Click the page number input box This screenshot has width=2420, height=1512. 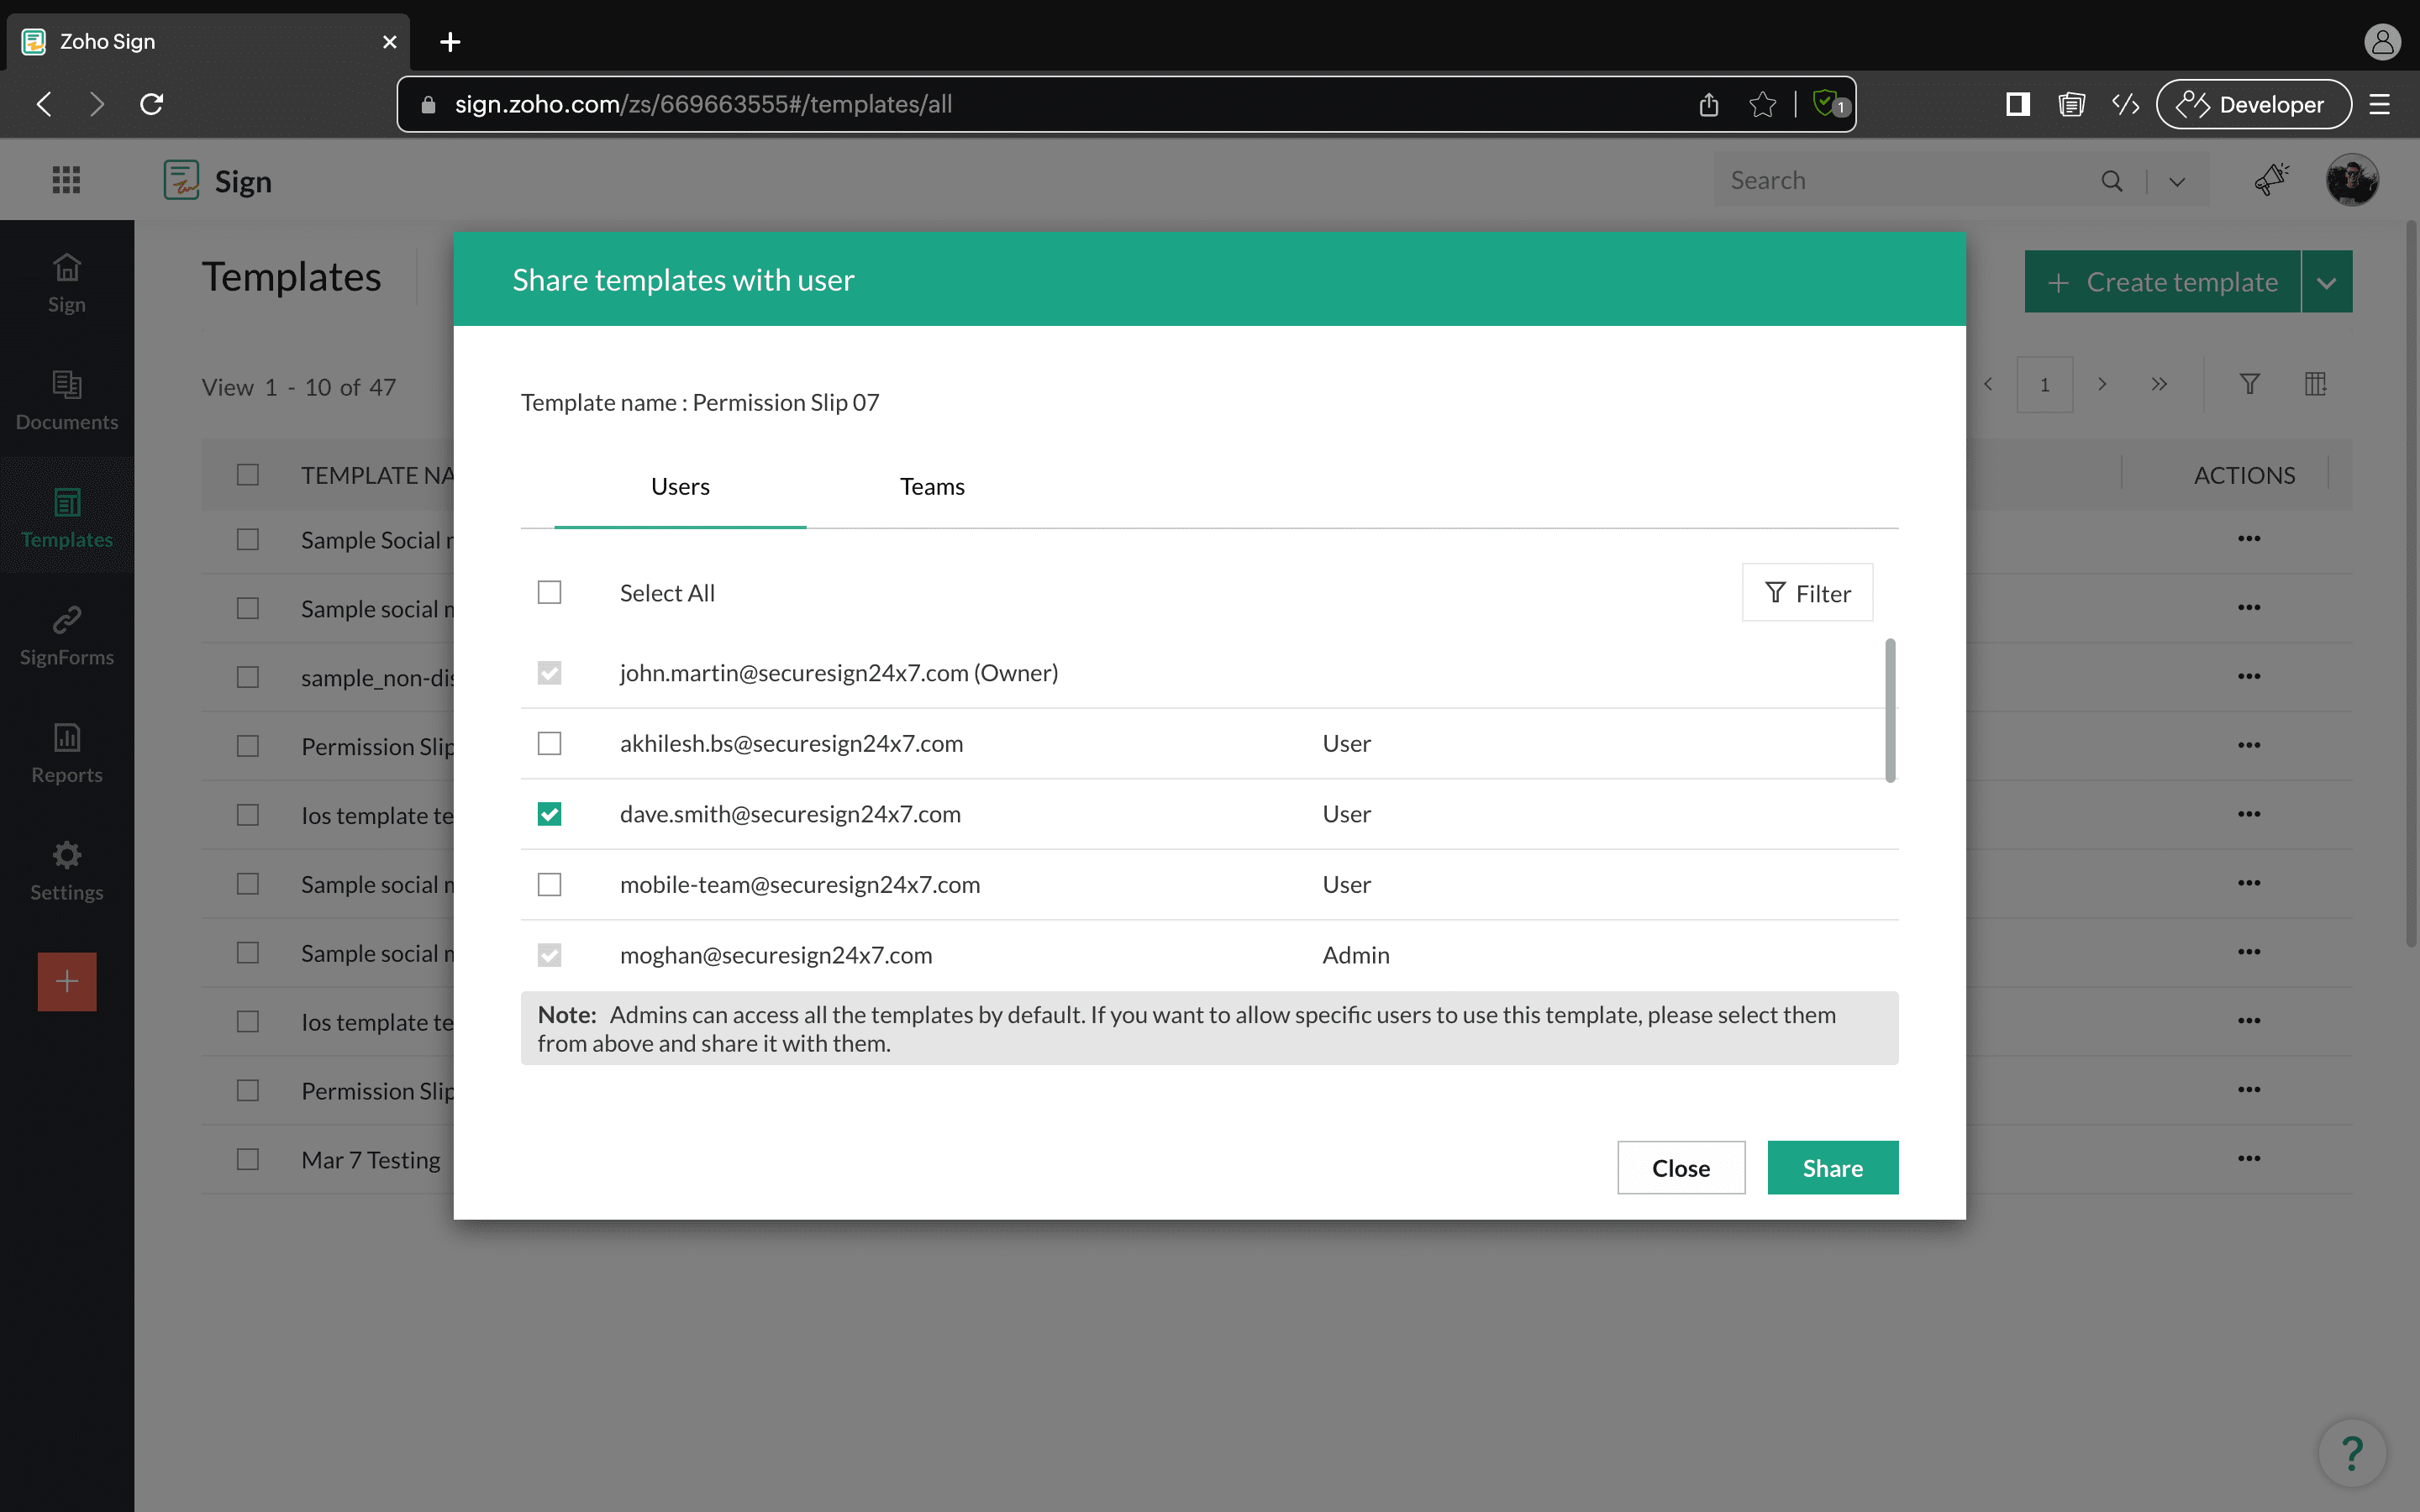[x=2044, y=384]
